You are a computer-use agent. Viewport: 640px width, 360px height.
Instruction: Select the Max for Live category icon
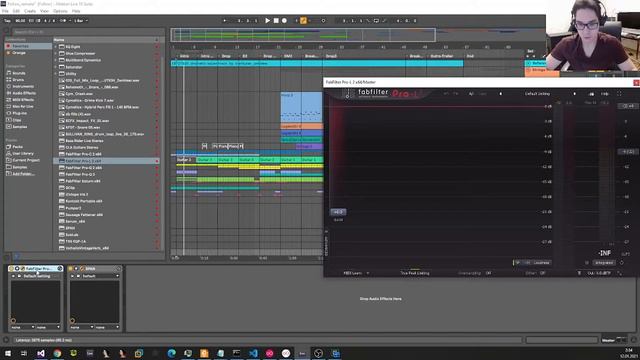pyautogui.click(x=9, y=107)
